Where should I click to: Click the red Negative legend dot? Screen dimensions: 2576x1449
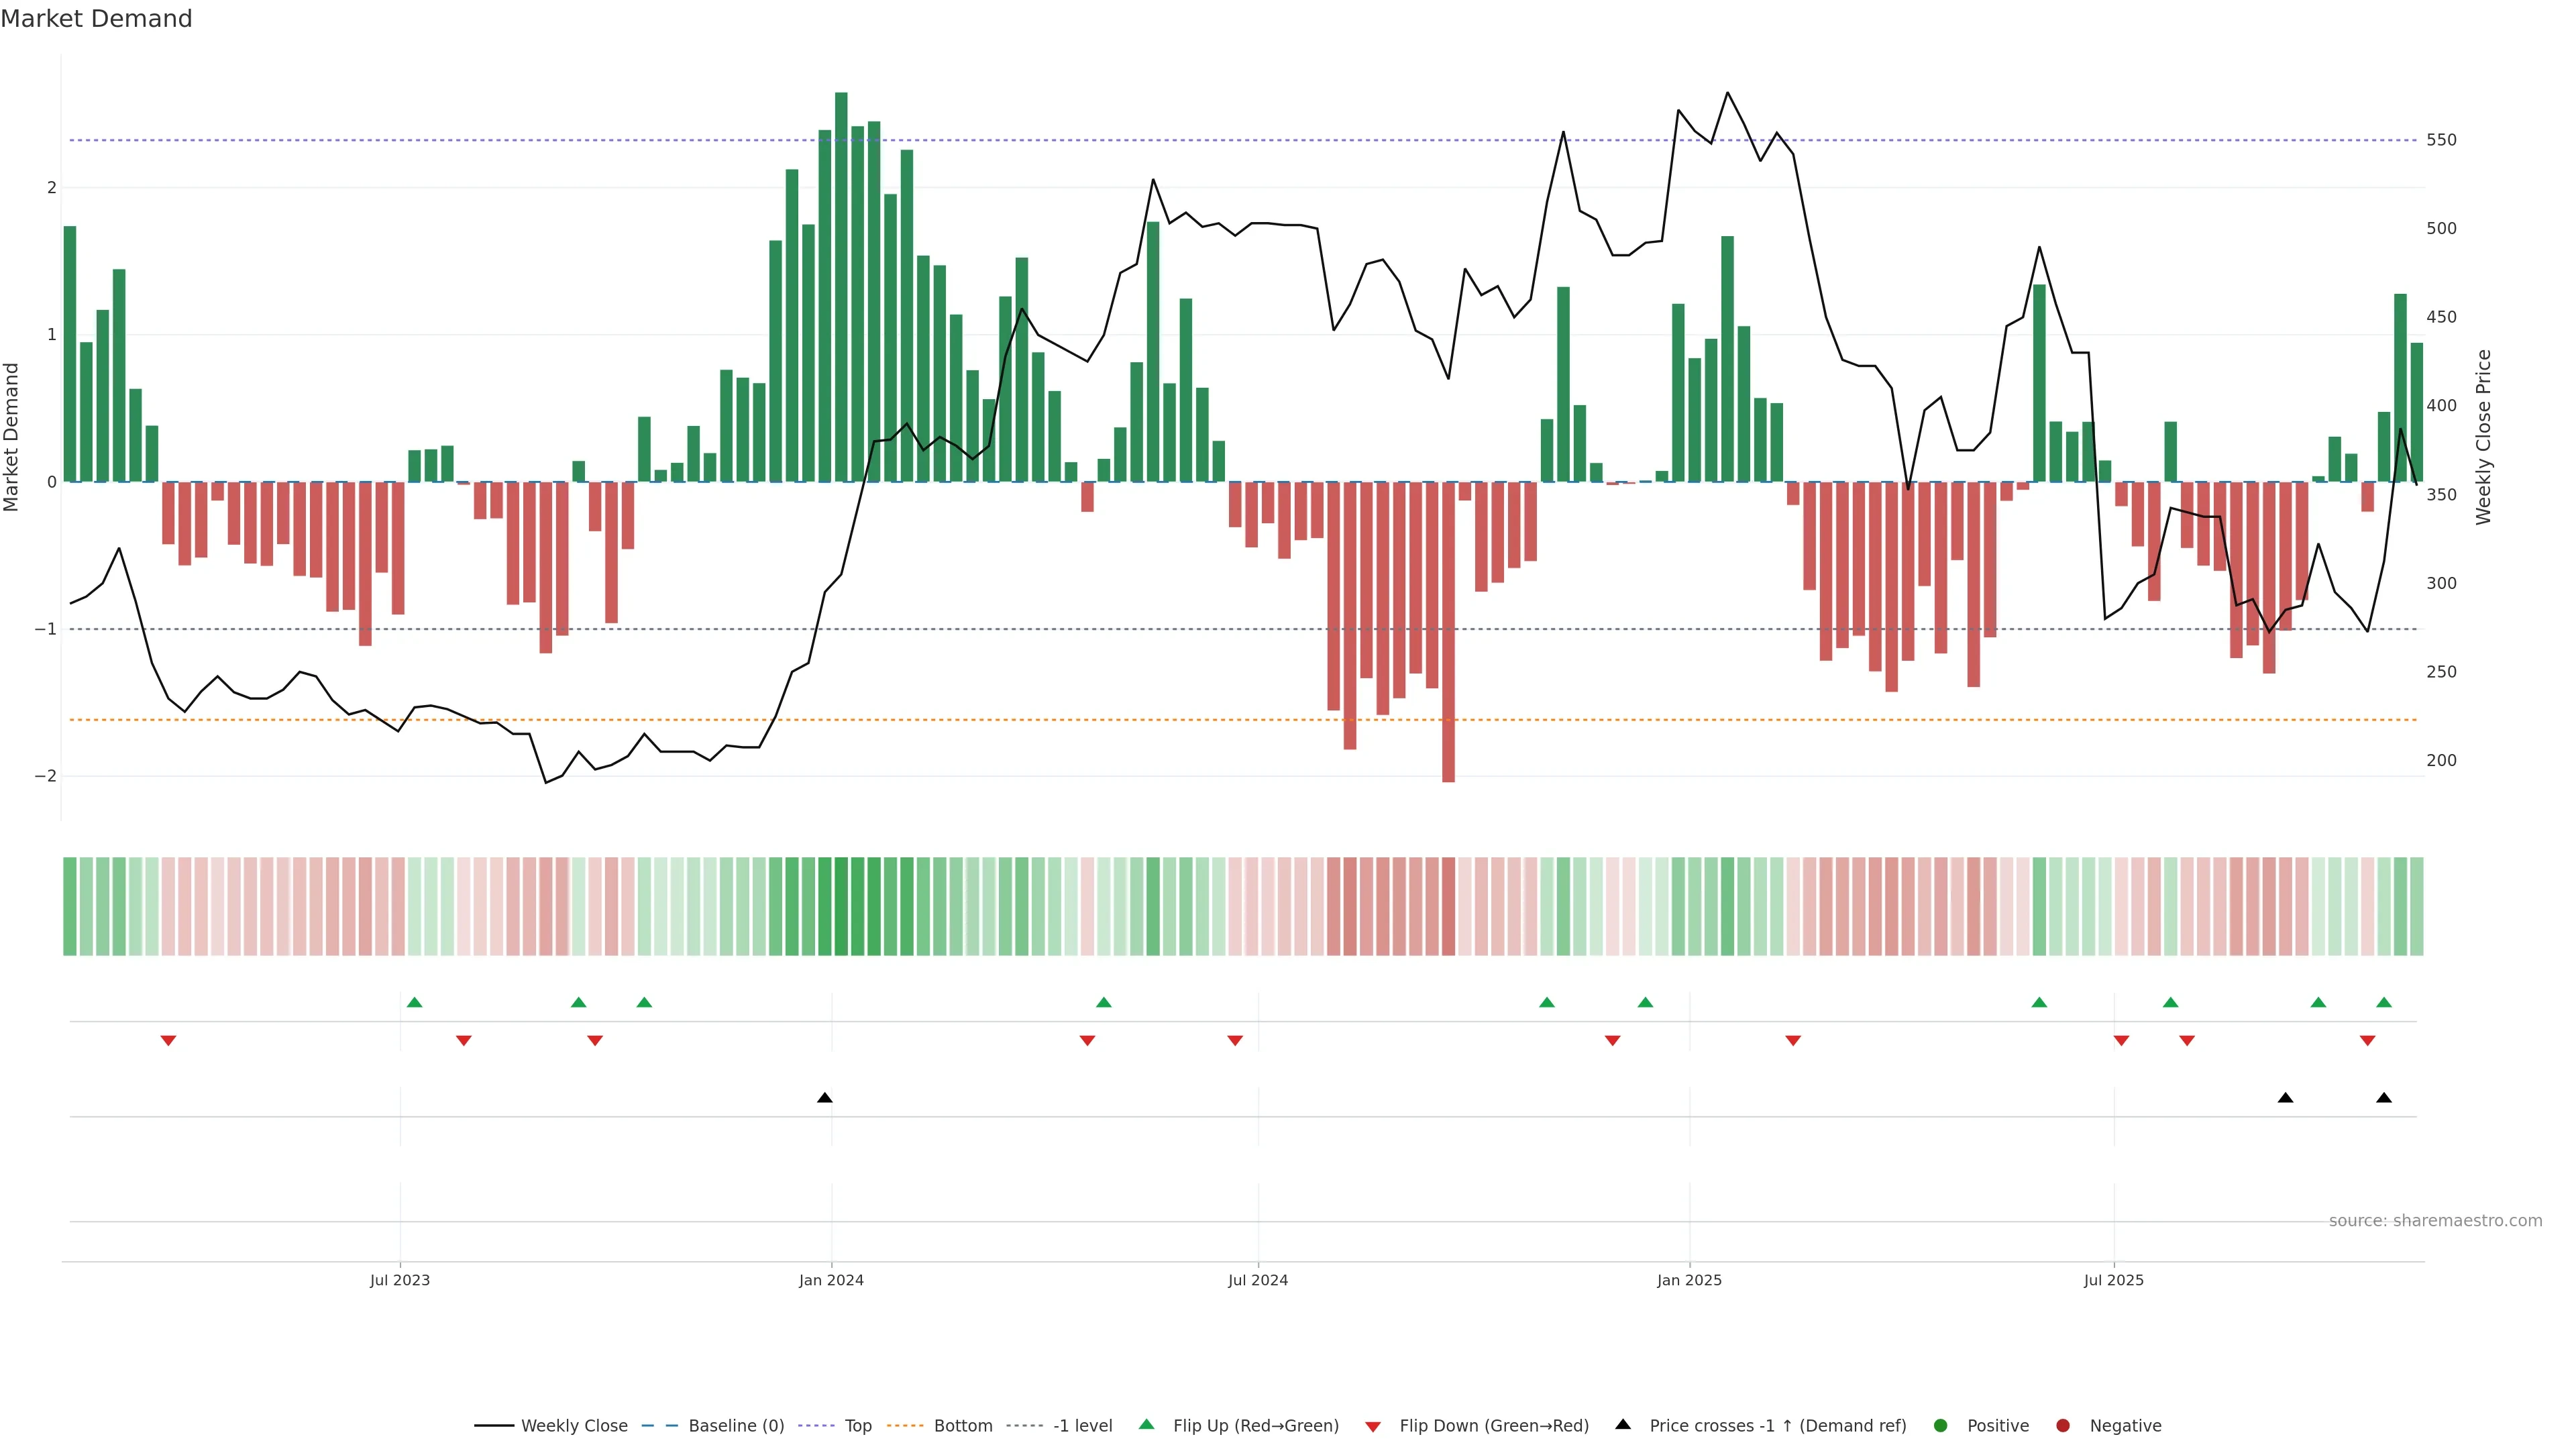click(2063, 1426)
